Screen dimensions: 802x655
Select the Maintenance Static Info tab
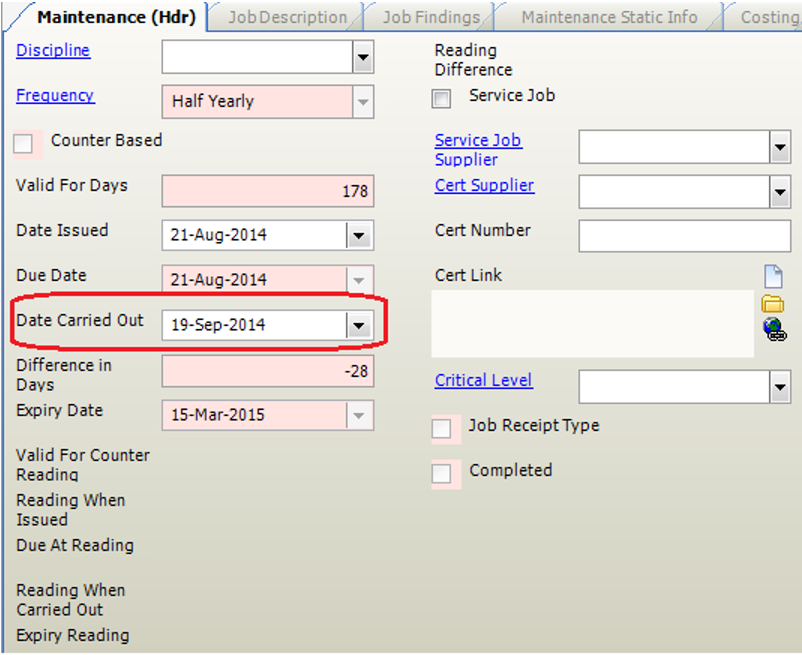pyautogui.click(x=609, y=17)
